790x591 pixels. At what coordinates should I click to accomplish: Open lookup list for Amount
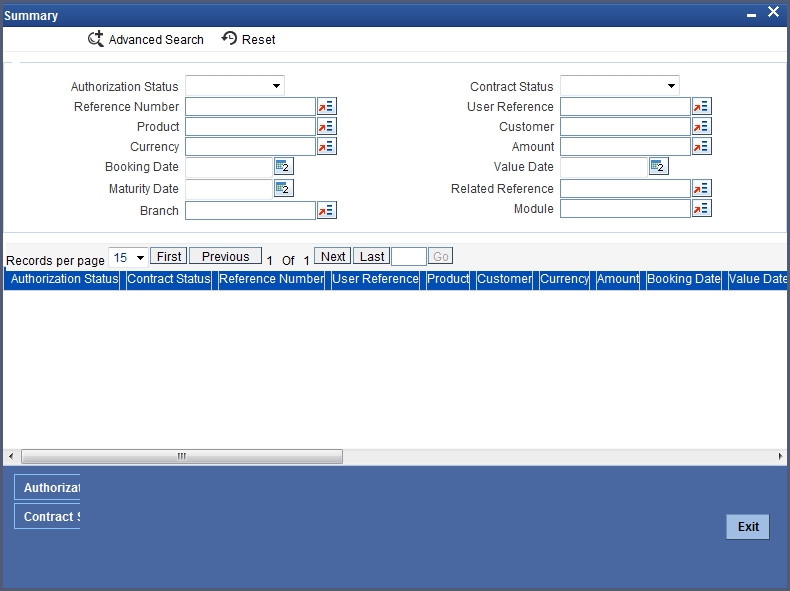pyautogui.click(x=701, y=146)
